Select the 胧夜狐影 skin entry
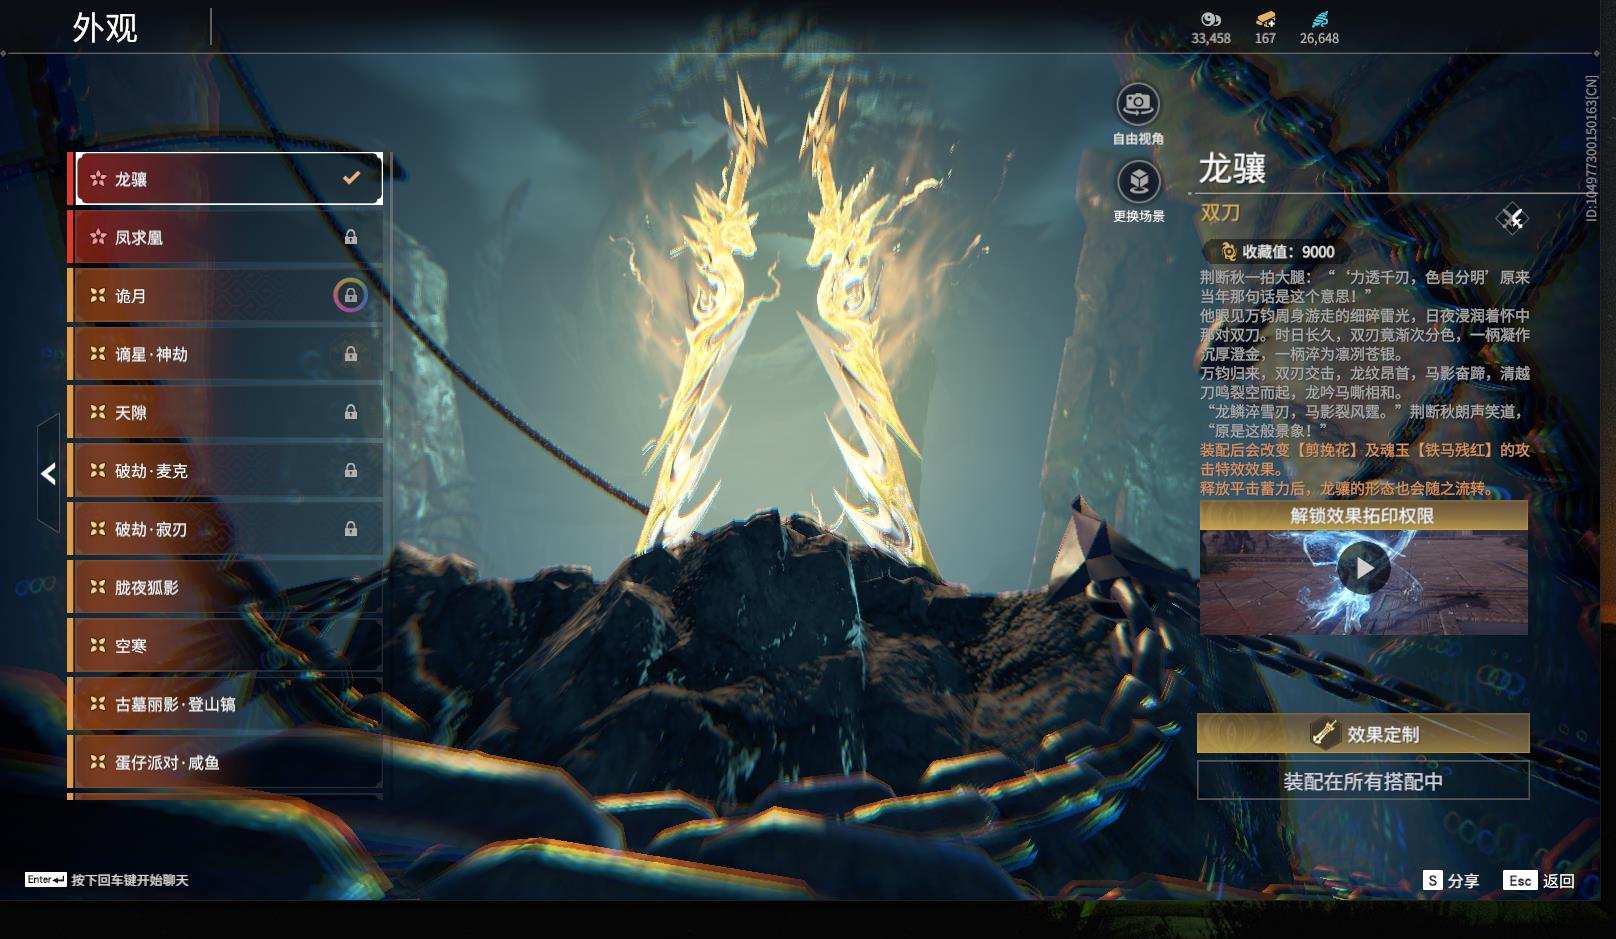The image size is (1616, 939). [x=225, y=587]
